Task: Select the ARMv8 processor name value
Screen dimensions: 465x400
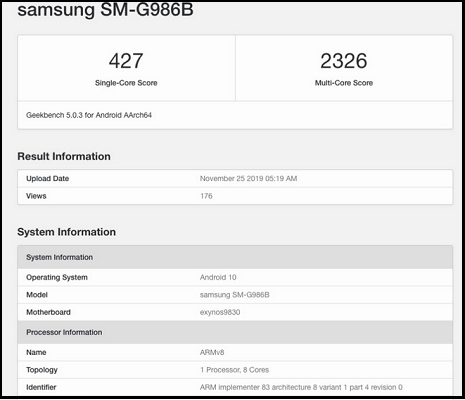Action: [212, 352]
